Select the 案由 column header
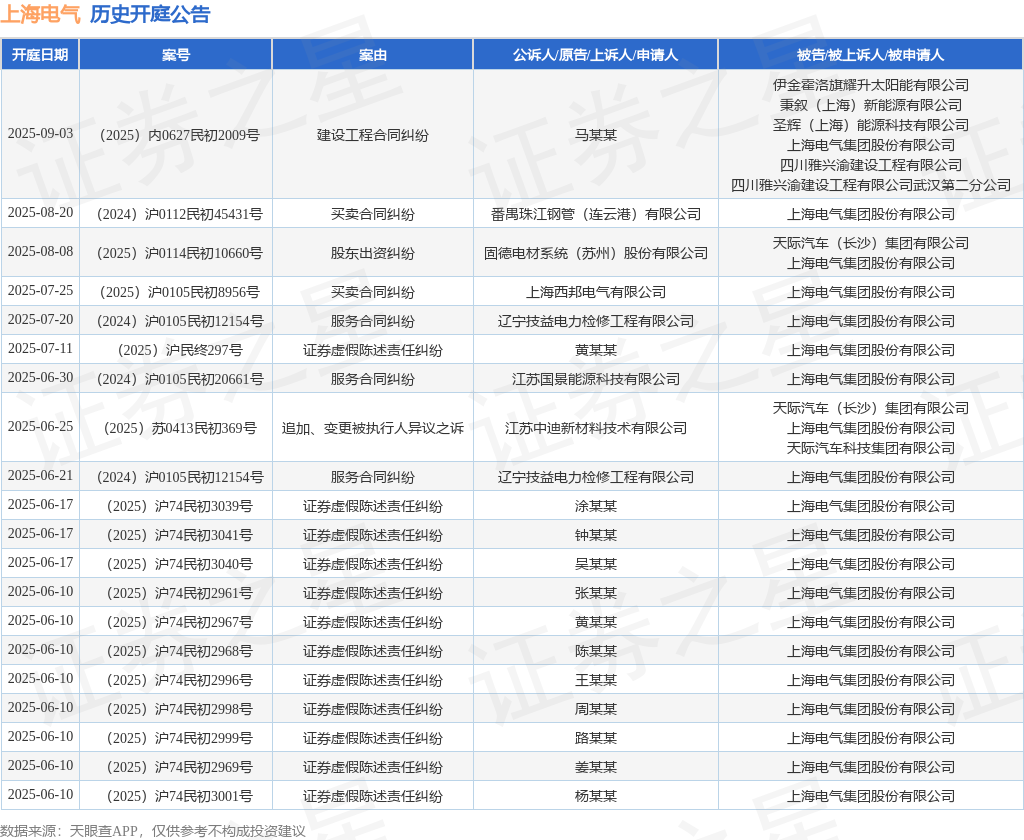Viewport: 1024px width, 840px height. (372, 55)
